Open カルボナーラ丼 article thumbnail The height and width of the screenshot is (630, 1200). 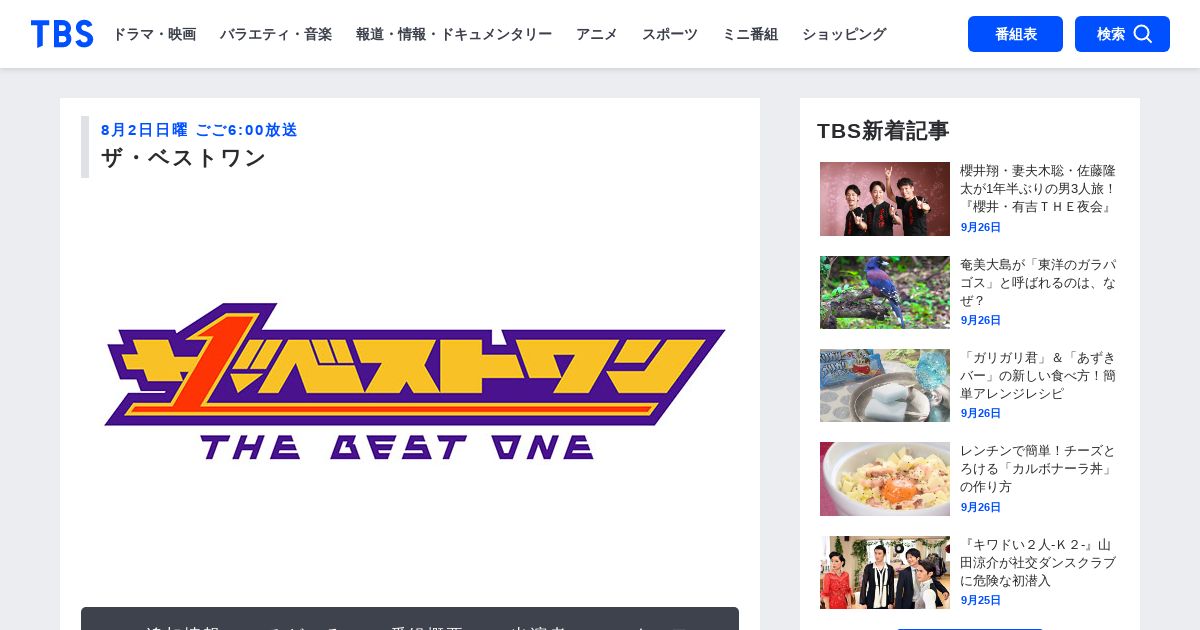(x=885, y=479)
